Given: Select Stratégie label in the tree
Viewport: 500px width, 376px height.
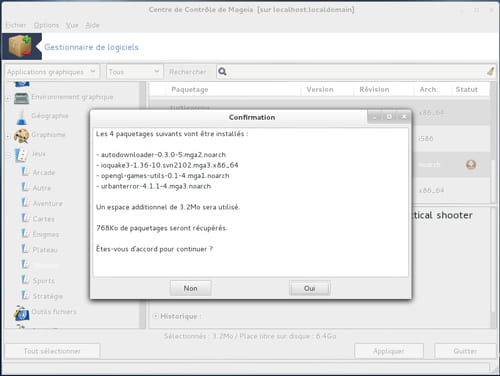Looking at the screenshot, I should click(48, 296).
